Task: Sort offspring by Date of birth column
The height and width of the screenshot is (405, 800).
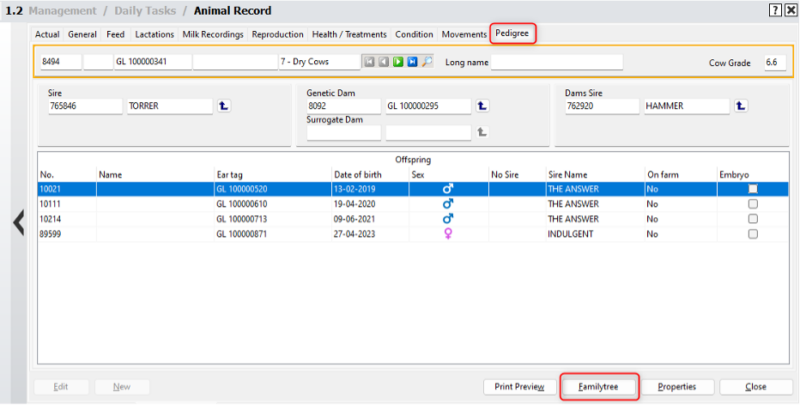Action: click(x=358, y=174)
